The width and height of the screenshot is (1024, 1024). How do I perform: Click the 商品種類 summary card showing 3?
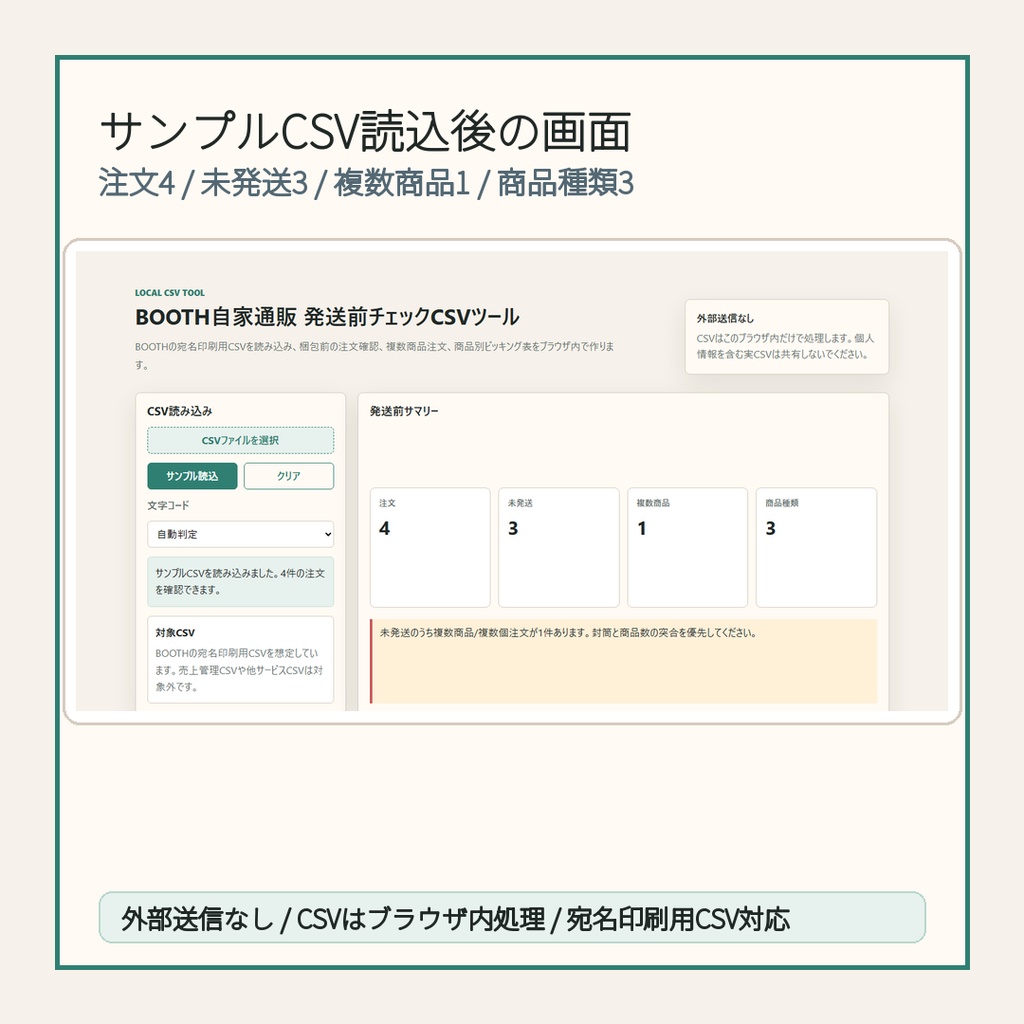click(816, 547)
